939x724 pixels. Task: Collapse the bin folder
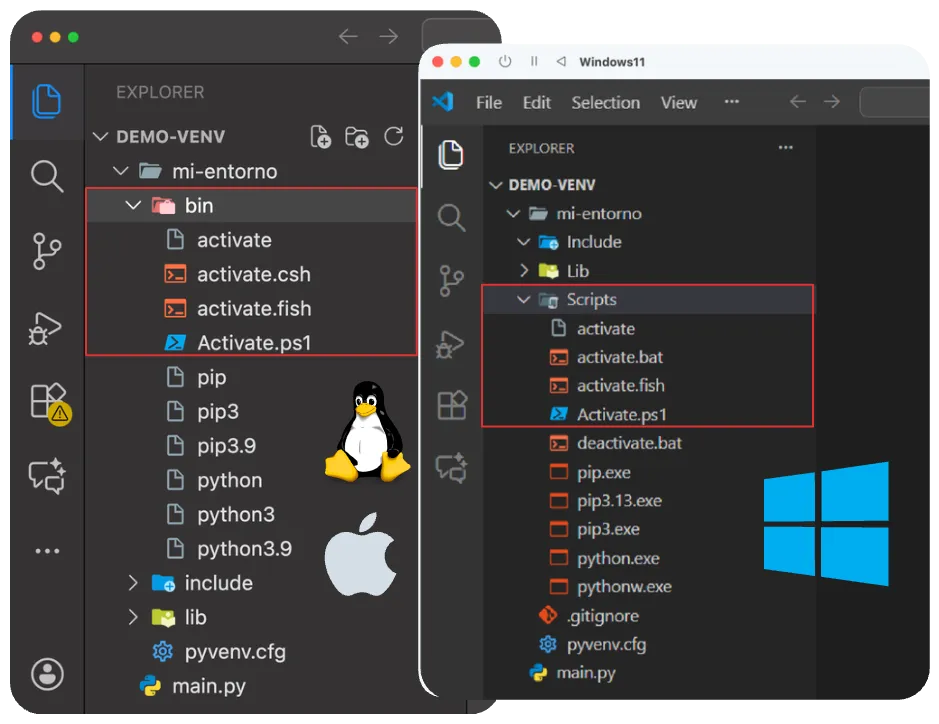[133, 206]
